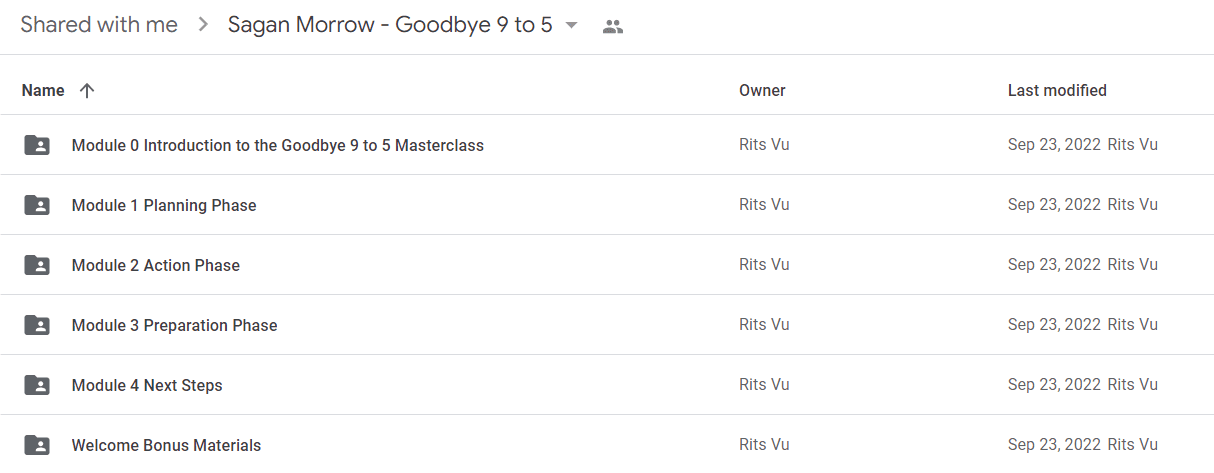Image resolution: width=1214 pixels, height=473 pixels.
Task: Click the Welcome Bonus Materials folder icon
Action: coord(37,445)
